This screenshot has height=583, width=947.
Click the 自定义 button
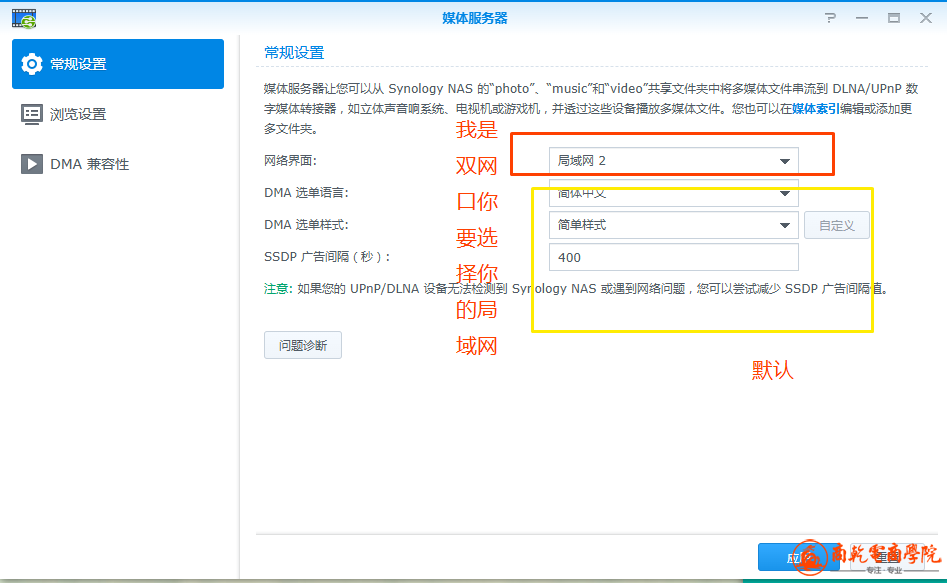(x=837, y=225)
